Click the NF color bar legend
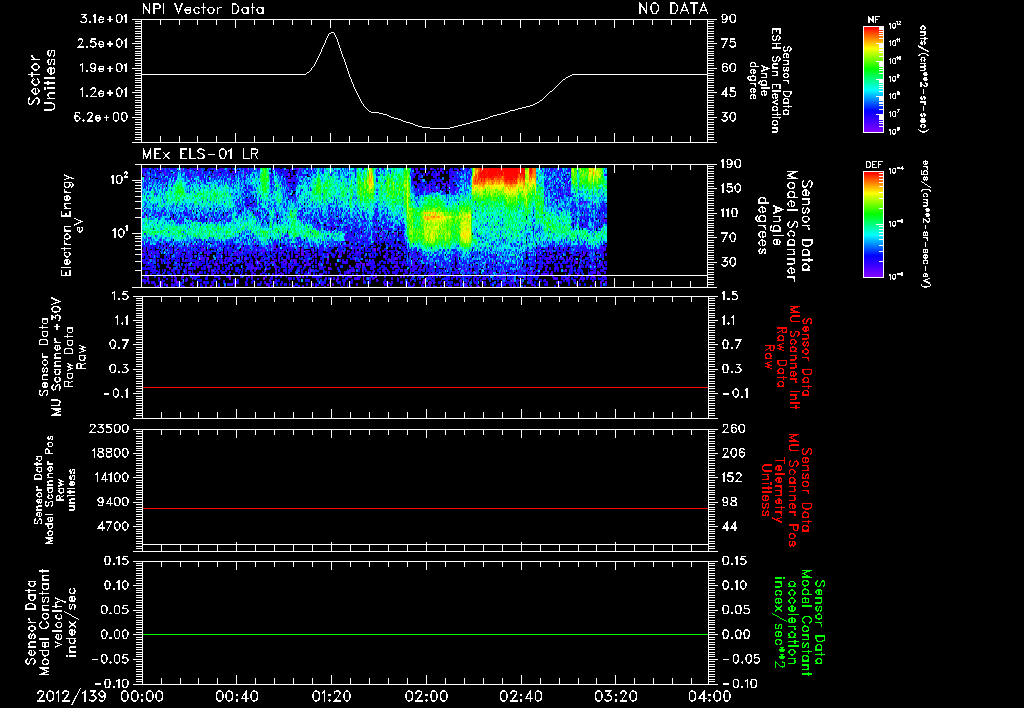The image size is (1024, 708). [873, 78]
